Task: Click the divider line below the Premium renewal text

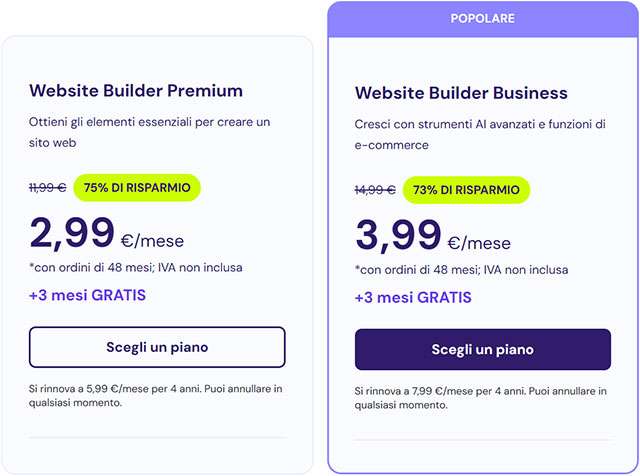Action: tap(157, 437)
